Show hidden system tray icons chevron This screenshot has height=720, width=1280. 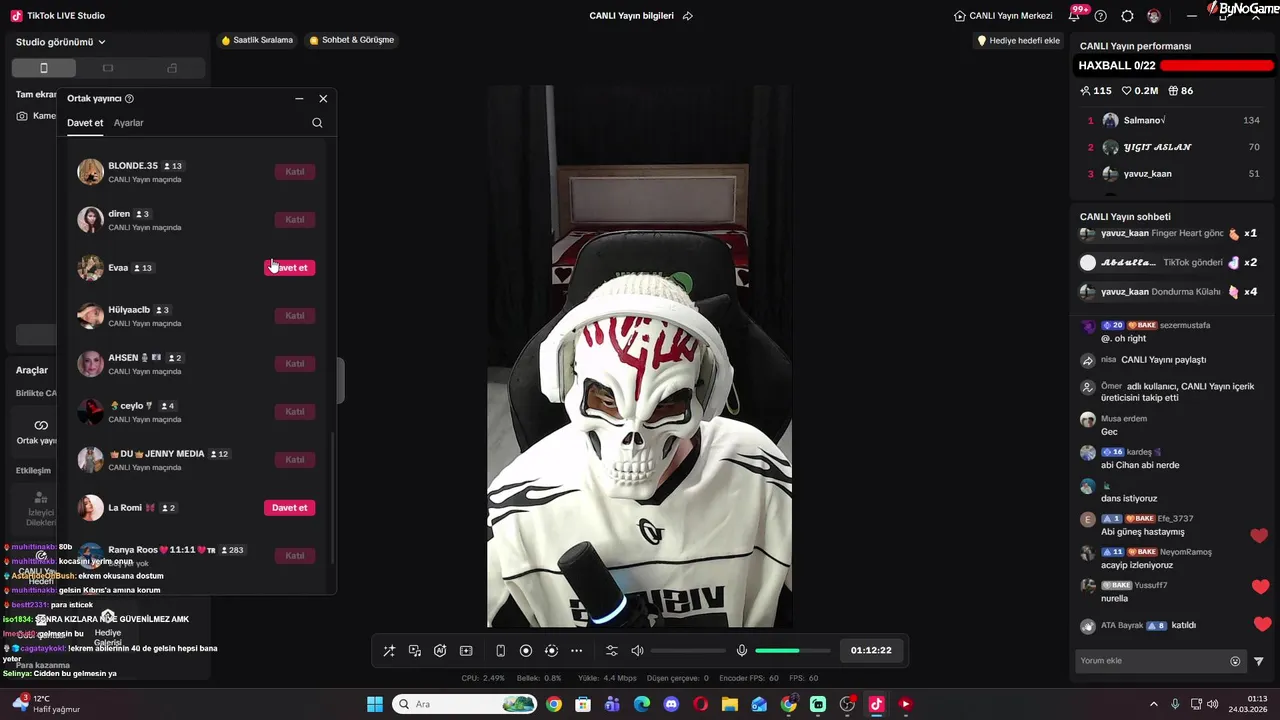tap(1153, 704)
